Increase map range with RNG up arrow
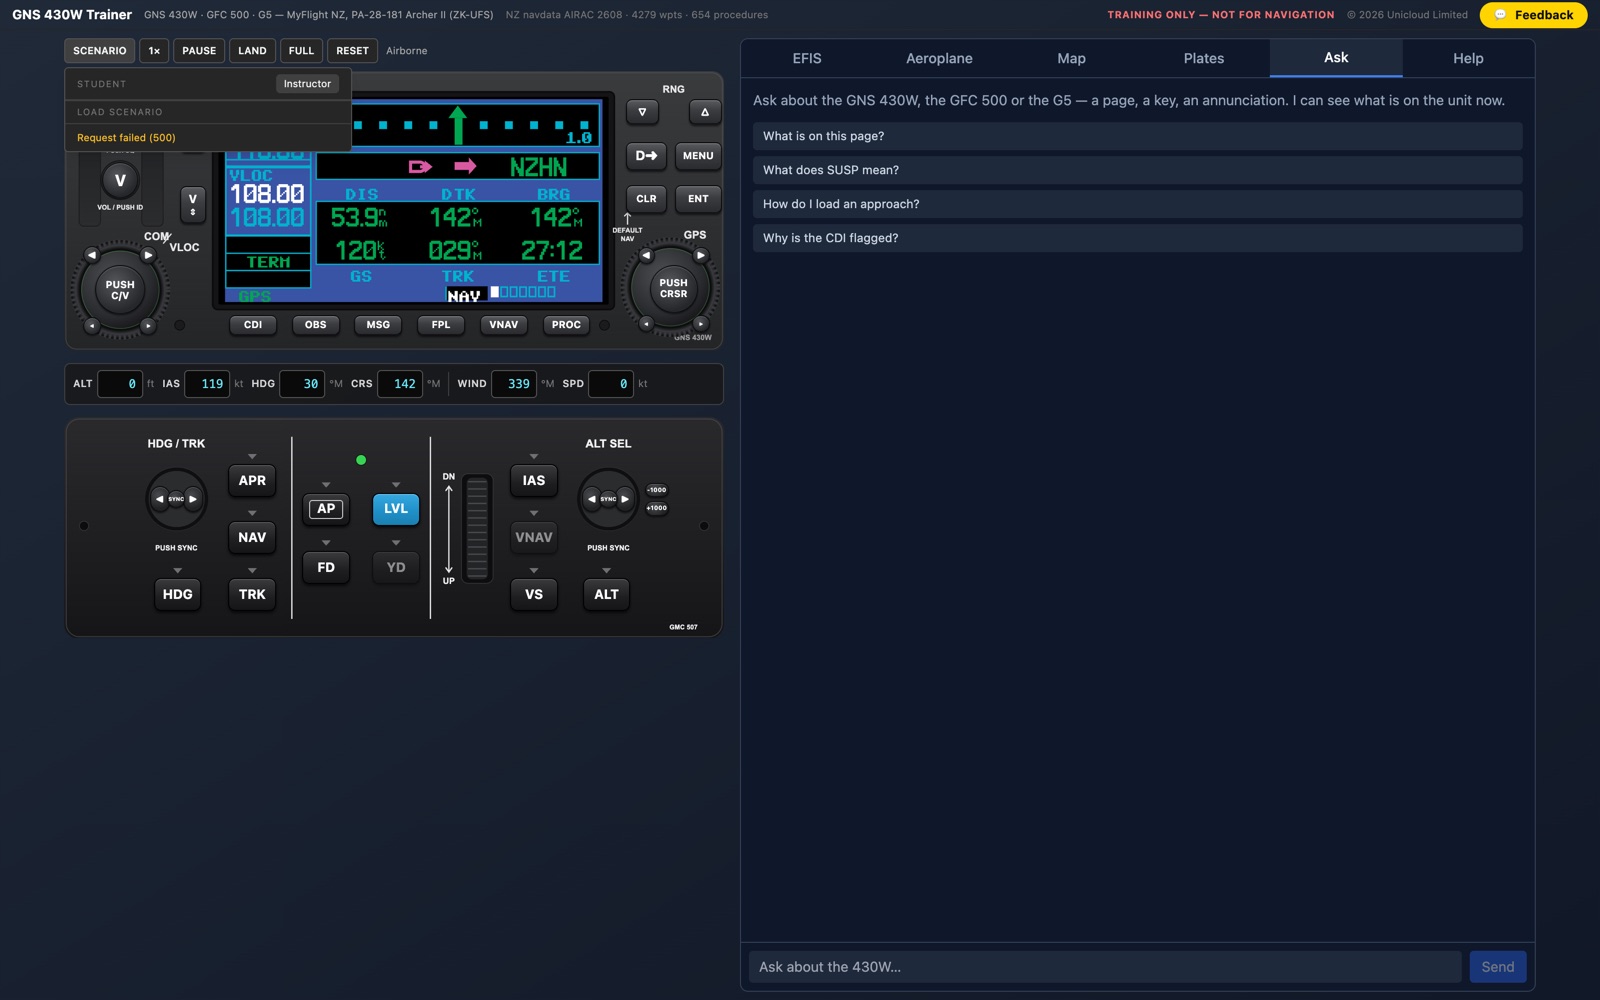 tap(705, 112)
